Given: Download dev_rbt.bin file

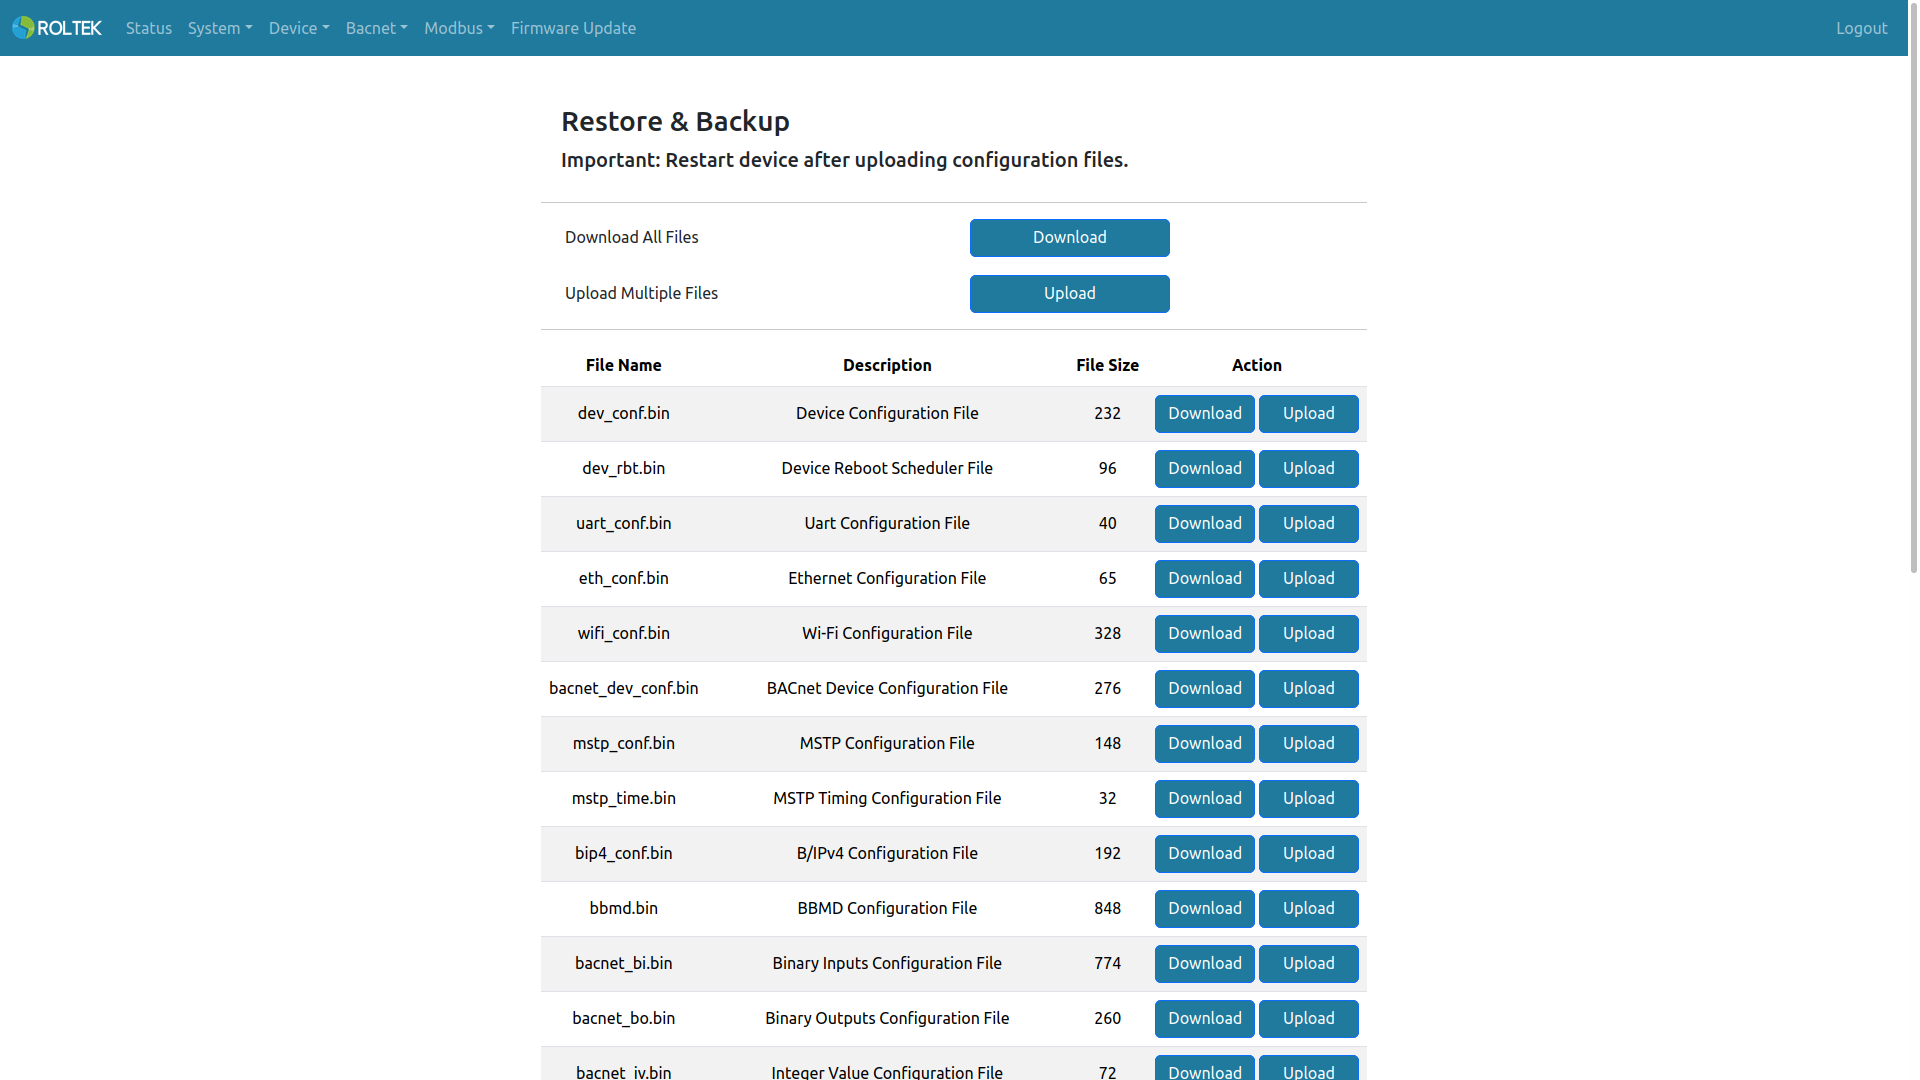Looking at the screenshot, I should 1204,469.
